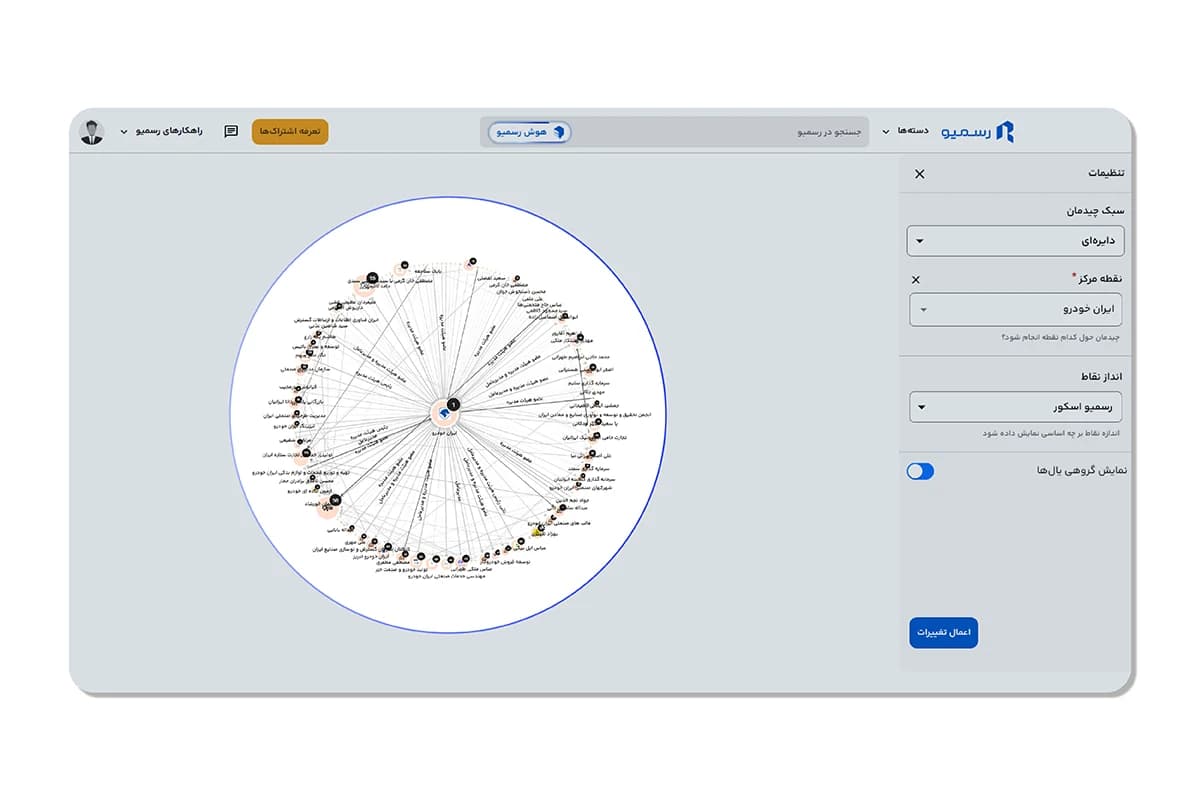The width and height of the screenshot is (1200, 800).
Task: Open the هوش رسمیو AI button
Action: (529, 132)
